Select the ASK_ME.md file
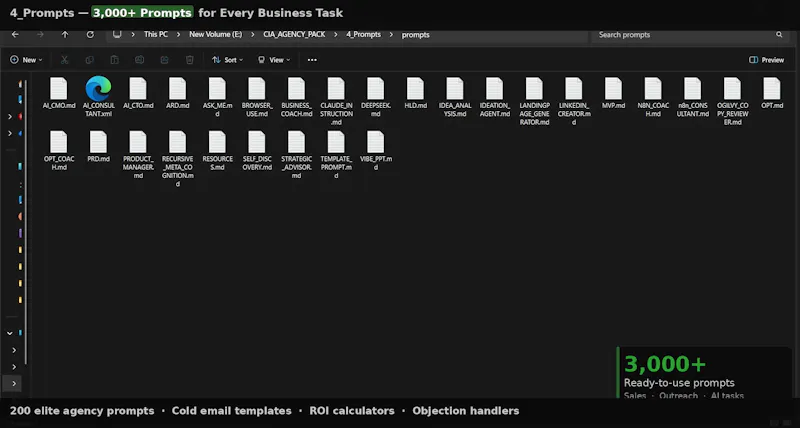 coord(217,97)
